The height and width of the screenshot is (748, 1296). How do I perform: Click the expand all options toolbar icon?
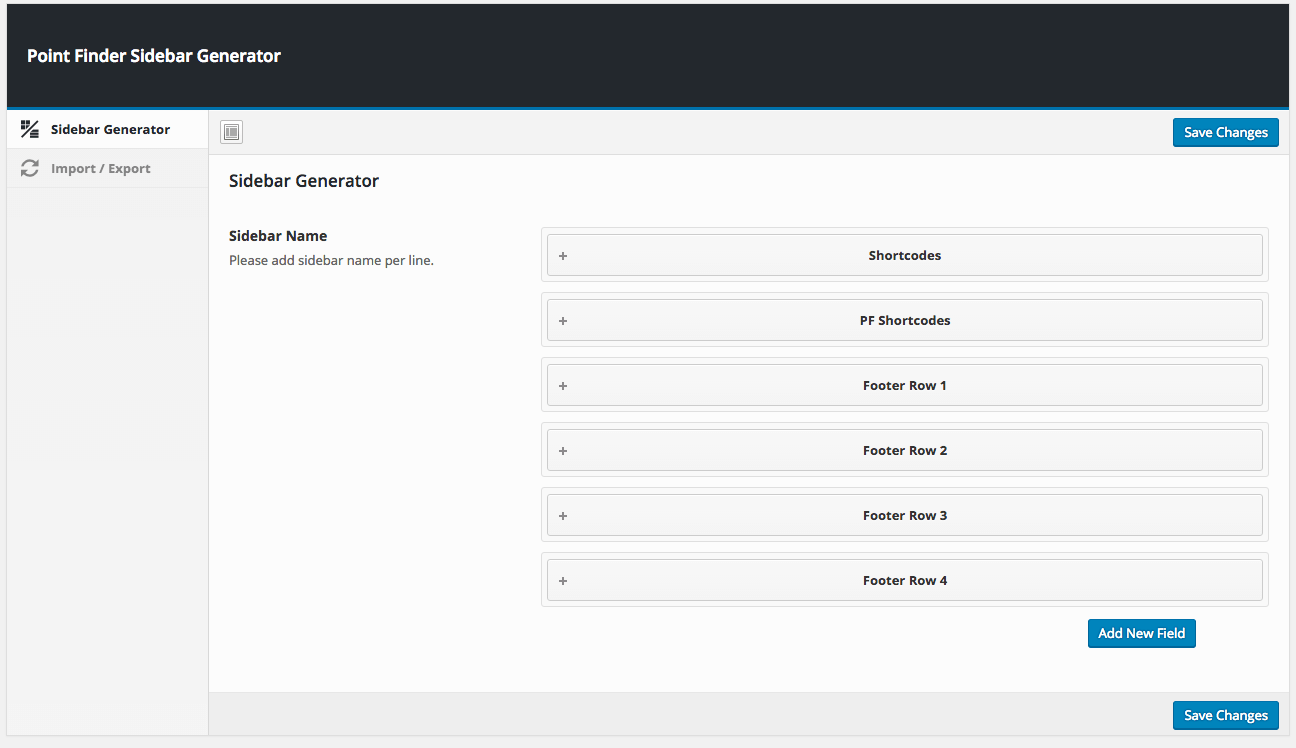click(x=232, y=132)
